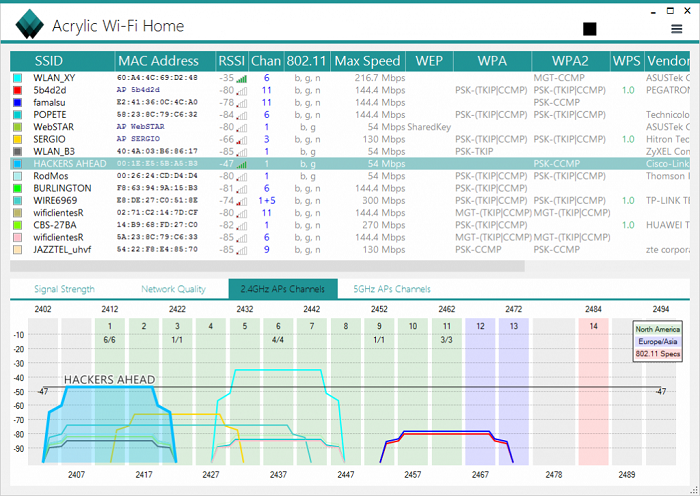Sort by the Chan column header
The image size is (700, 496).
point(266,61)
